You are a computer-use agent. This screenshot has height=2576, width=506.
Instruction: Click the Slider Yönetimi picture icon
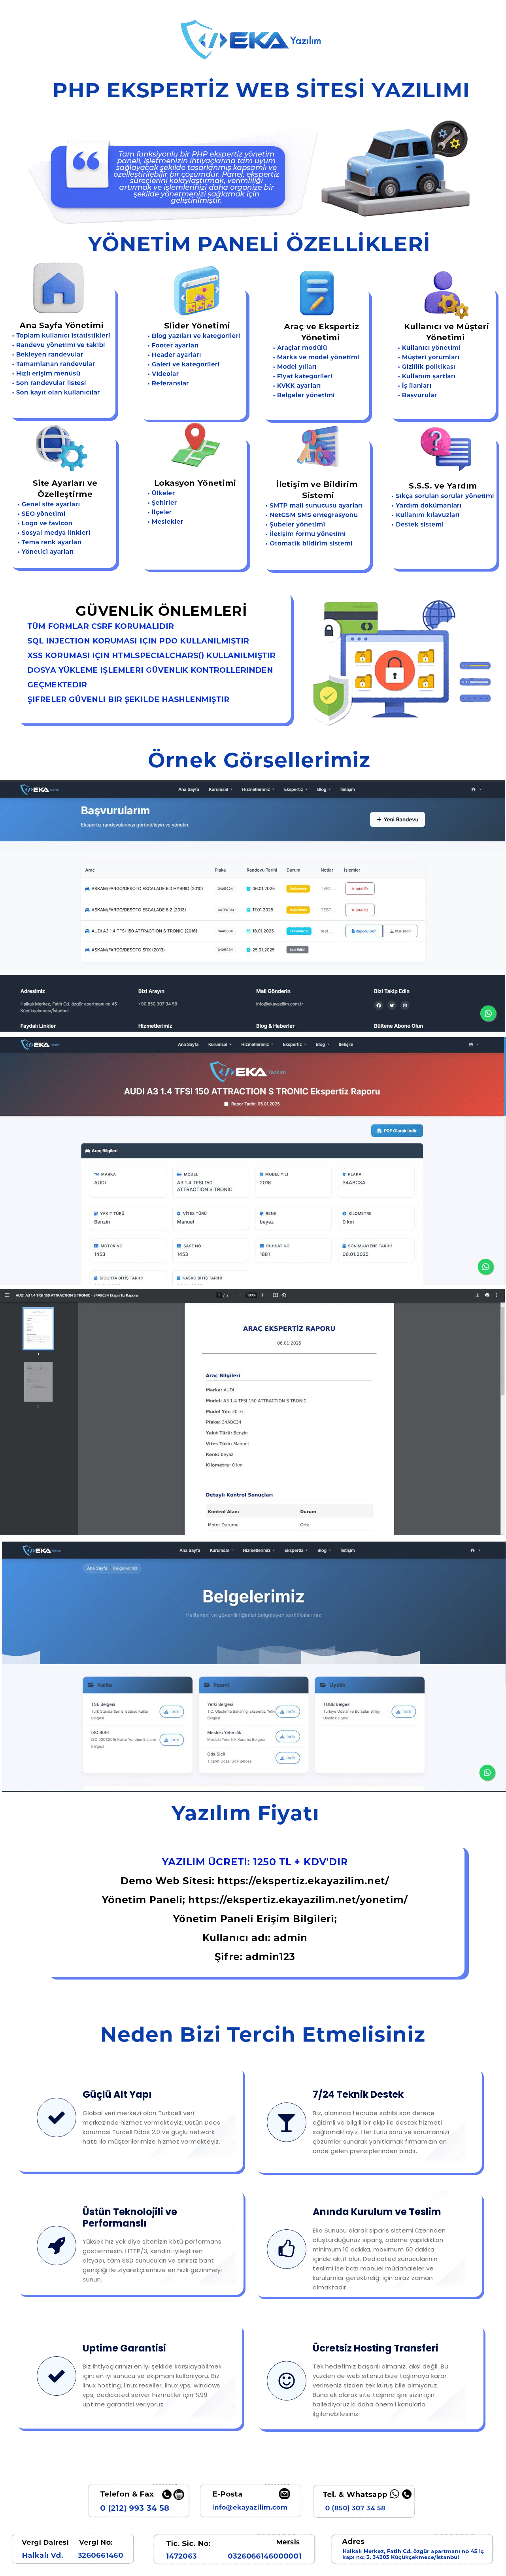197,291
